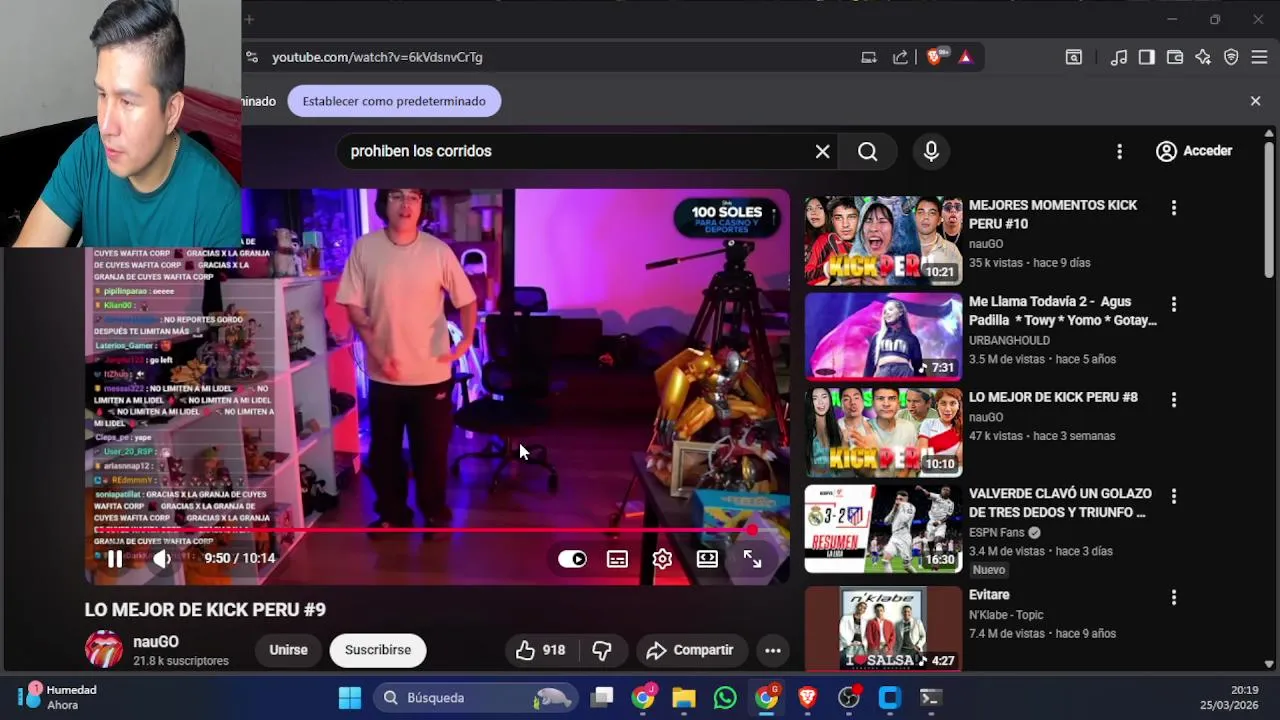The width and height of the screenshot is (1280, 720).
Task: Click the Compartir share button
Action: coord(690,650)
